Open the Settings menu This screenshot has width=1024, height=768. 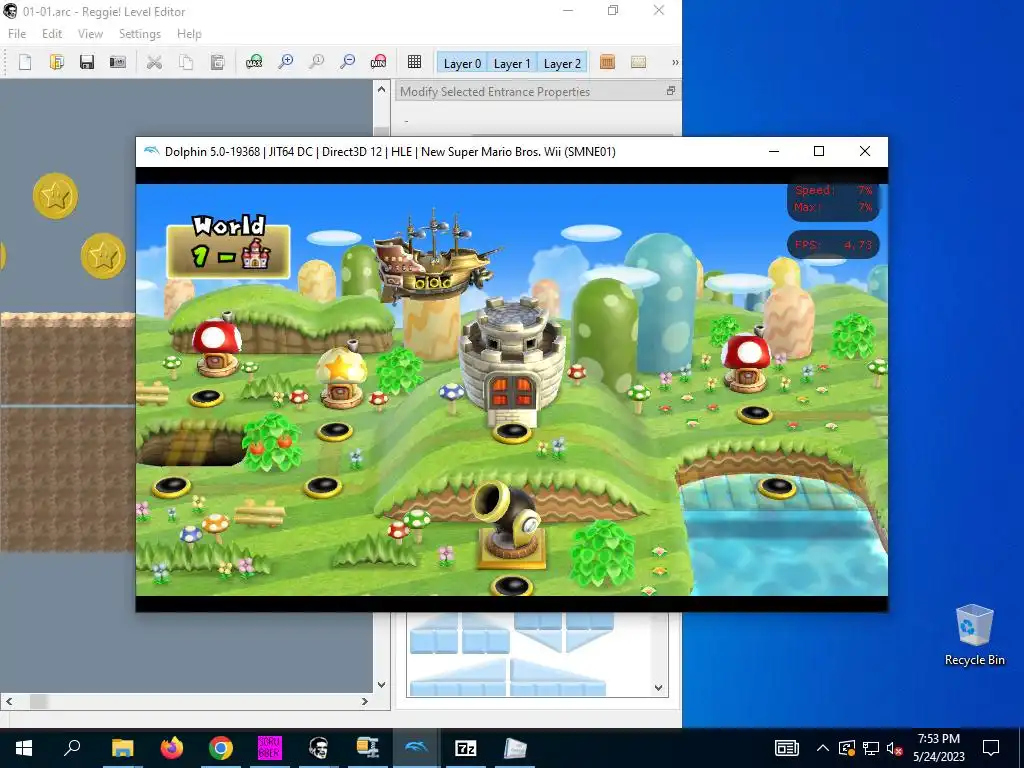click(x=140, y=34)
